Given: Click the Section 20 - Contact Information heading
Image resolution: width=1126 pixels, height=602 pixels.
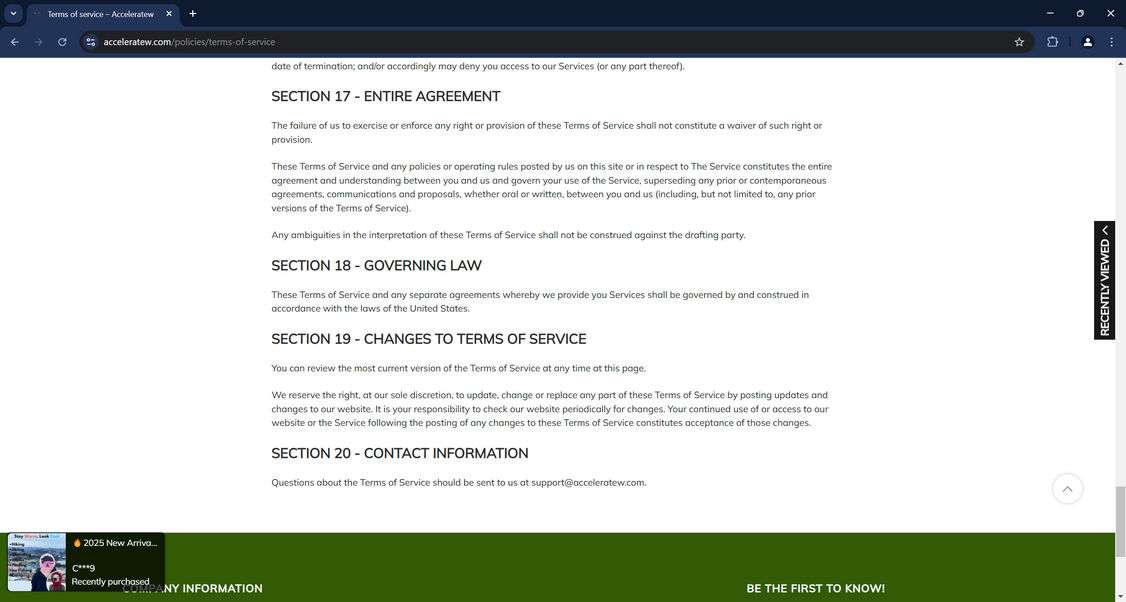Looking at the screenshot, I should (x=400, y=453).
